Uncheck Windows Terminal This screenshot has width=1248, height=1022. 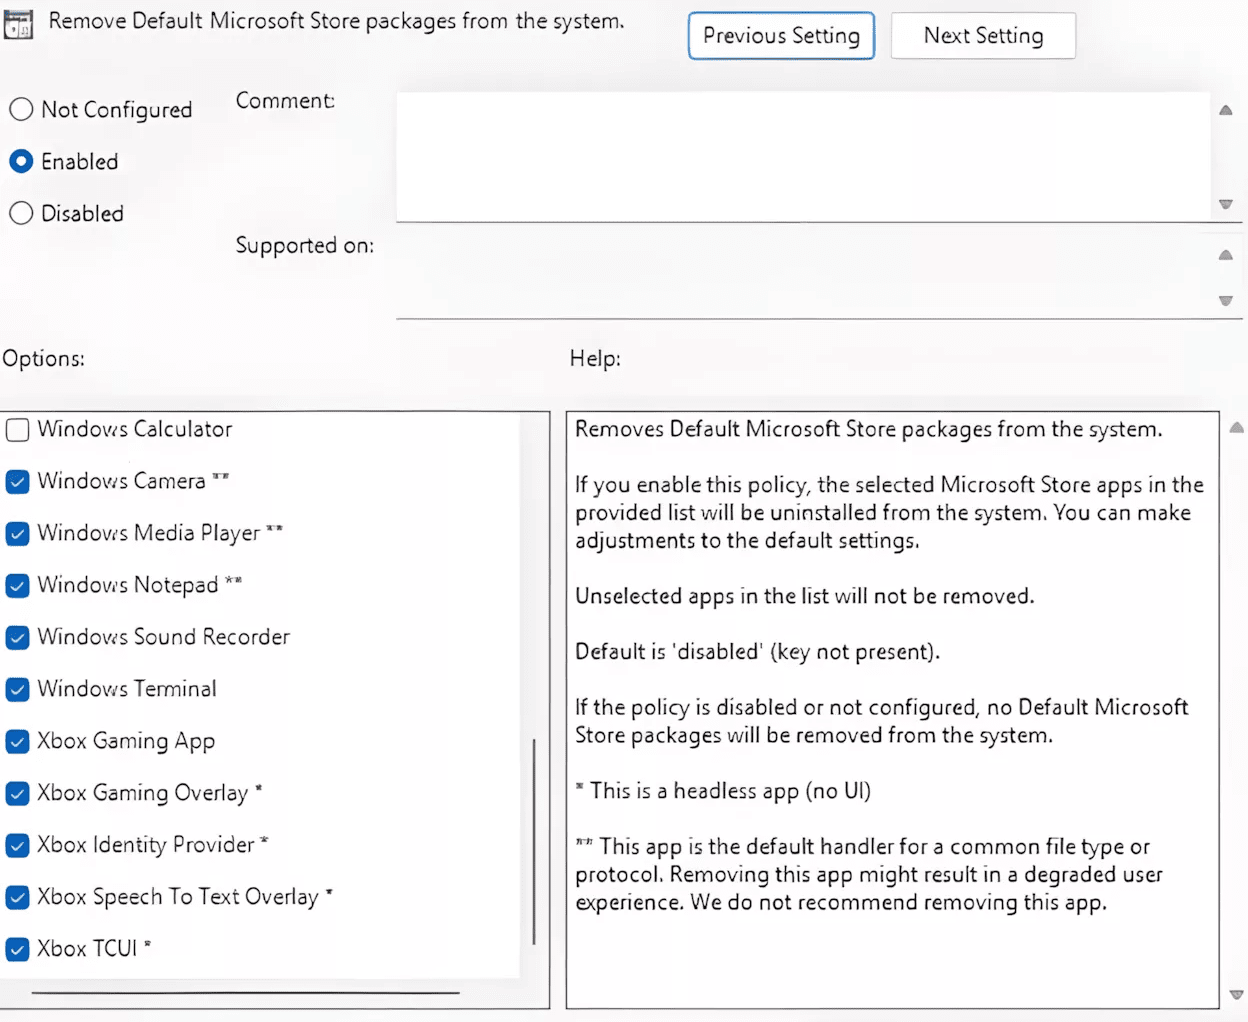coord(17,689)
